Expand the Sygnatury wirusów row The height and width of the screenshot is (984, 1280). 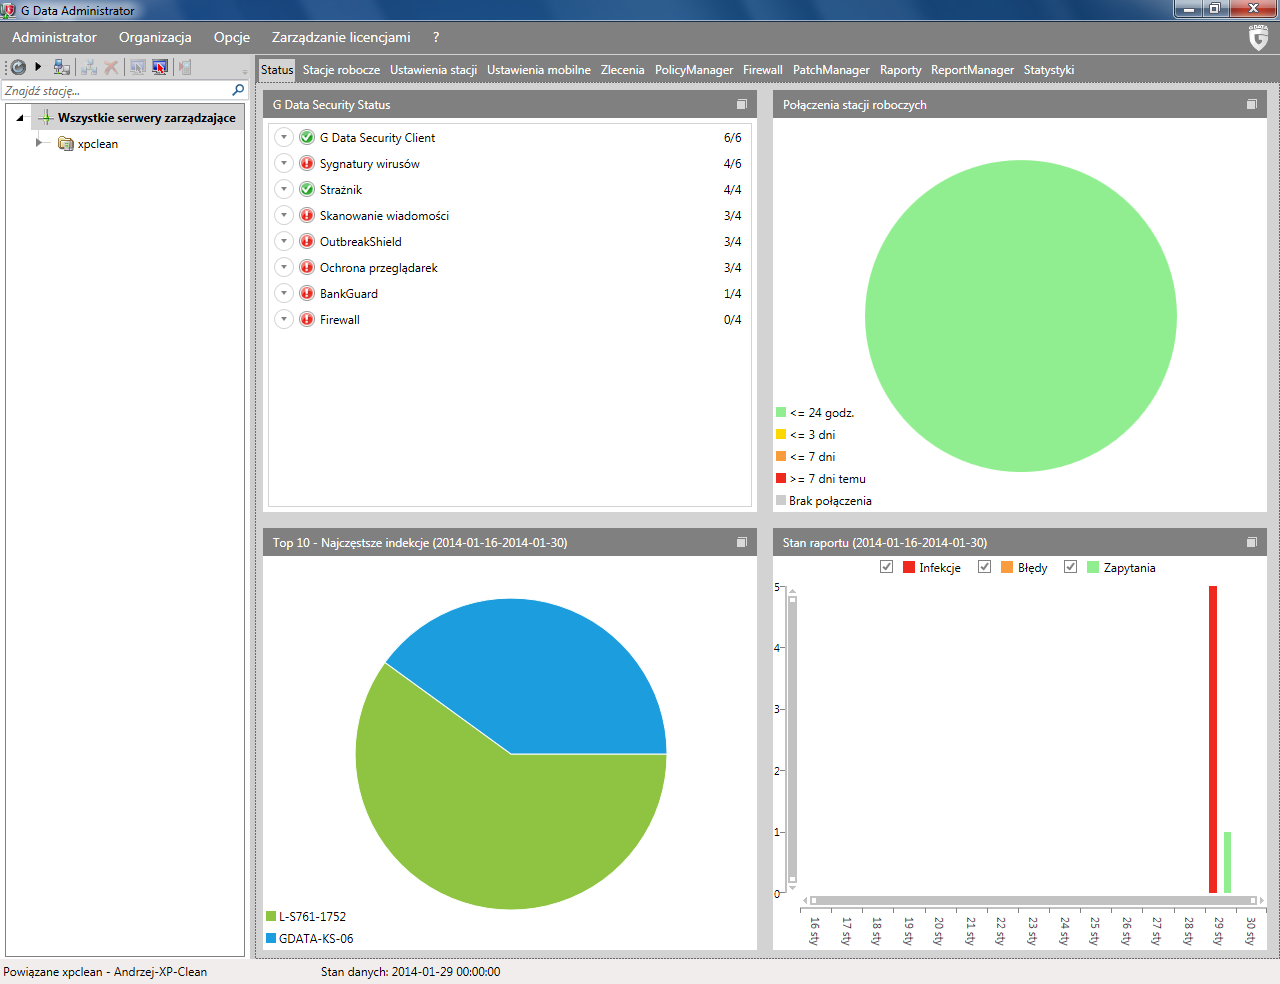point(284,163)
